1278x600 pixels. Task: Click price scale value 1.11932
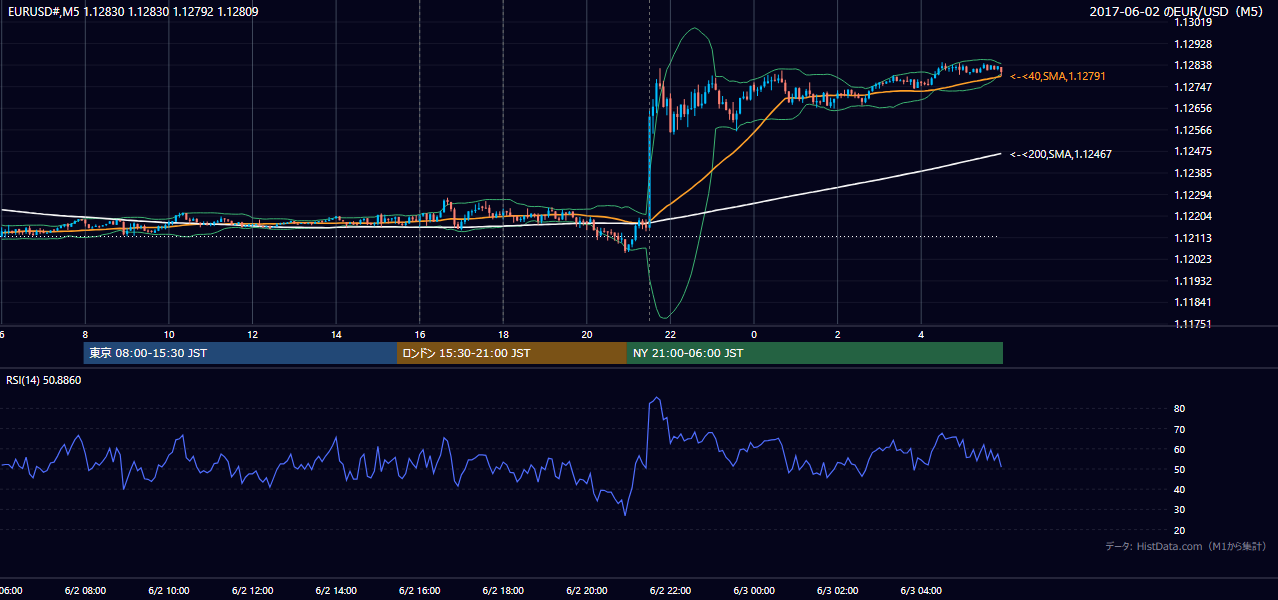coord(1192,281)
